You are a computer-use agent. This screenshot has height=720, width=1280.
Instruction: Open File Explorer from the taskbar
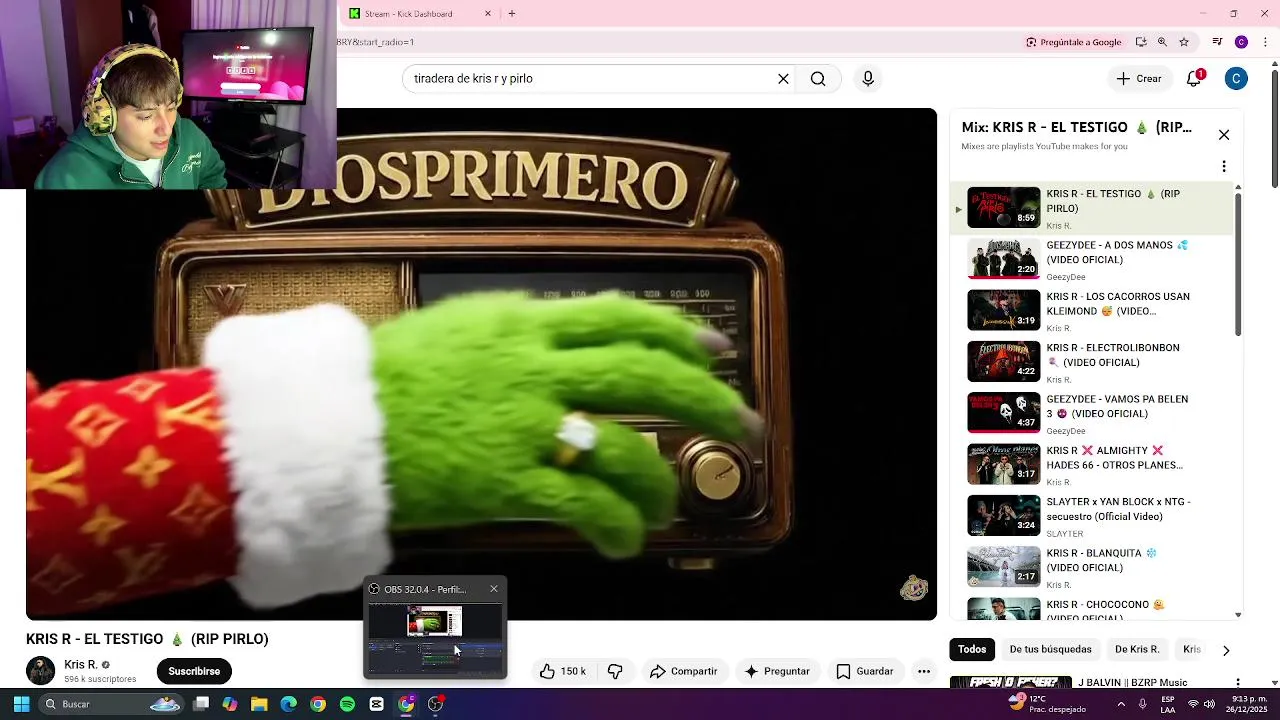pyautogui.click(x=259, y=704)
